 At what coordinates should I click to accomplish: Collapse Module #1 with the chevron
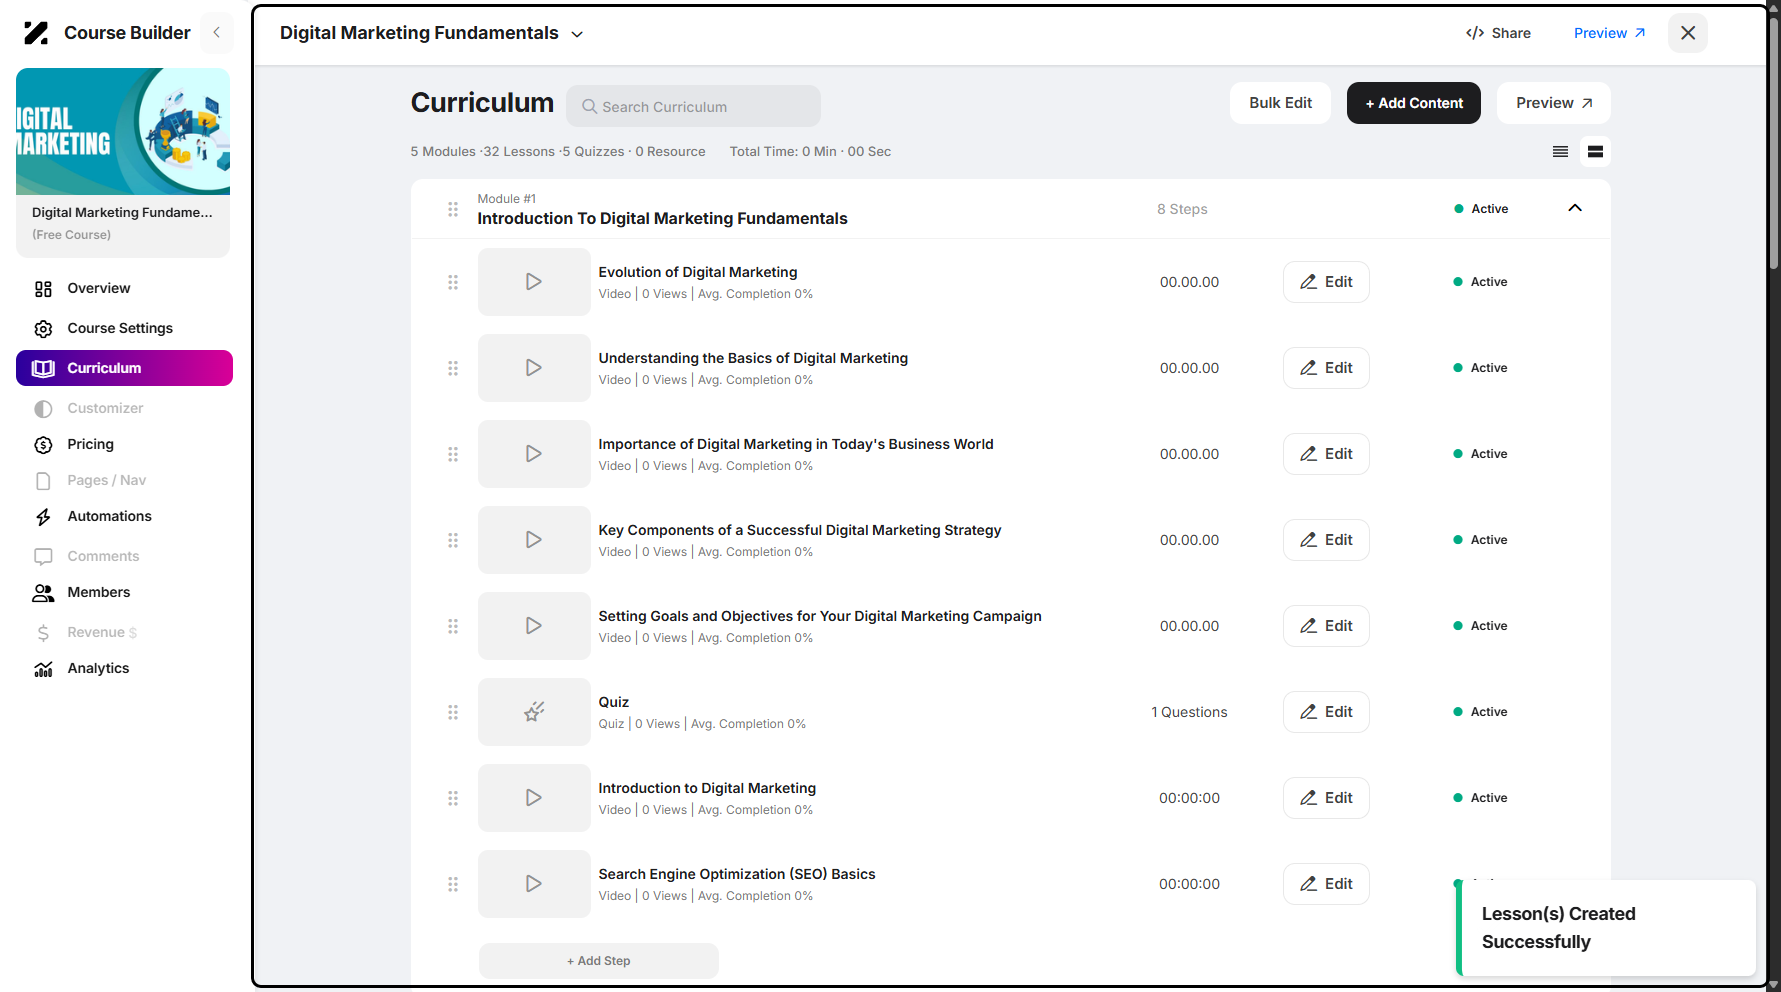(1575, 208)
